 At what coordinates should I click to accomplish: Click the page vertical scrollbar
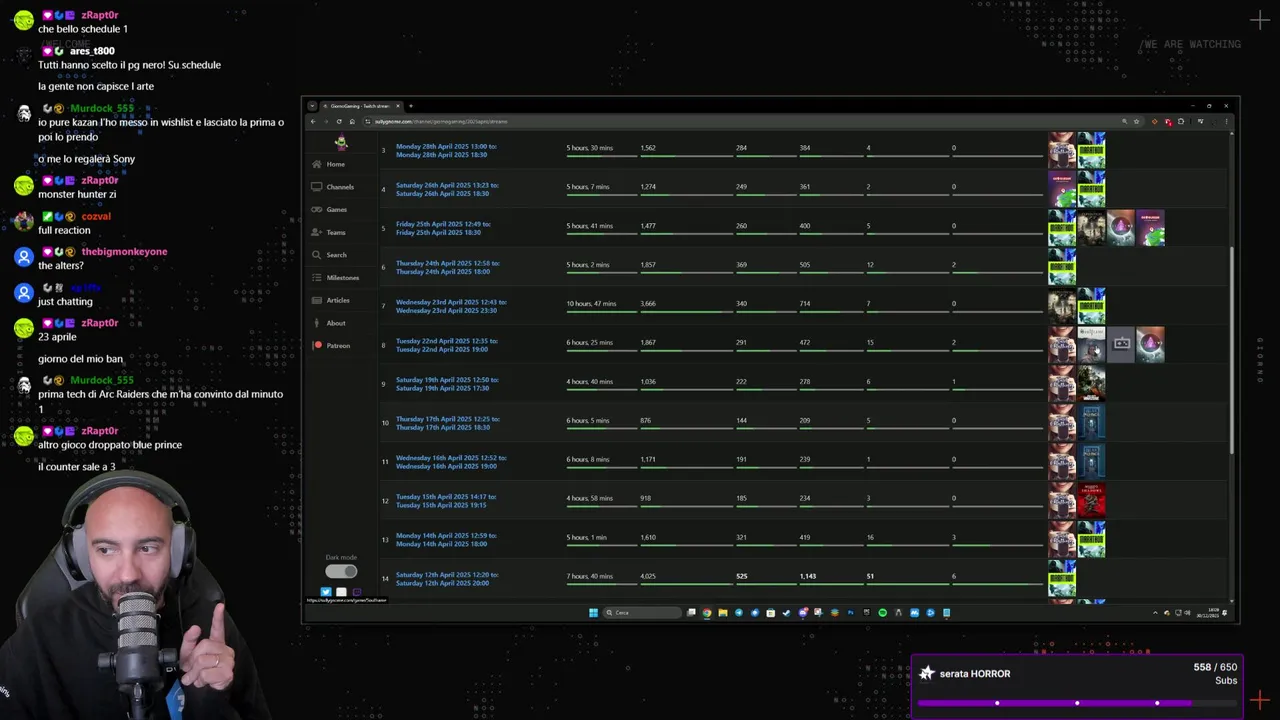coord(1232,350)
